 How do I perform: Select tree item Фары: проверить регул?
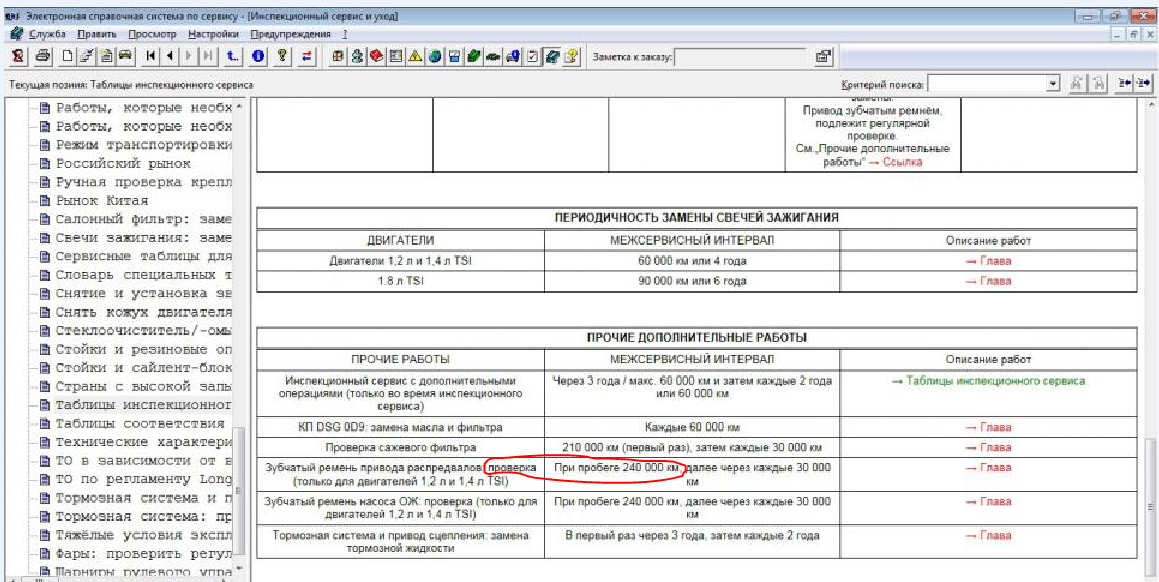(145, 552)
